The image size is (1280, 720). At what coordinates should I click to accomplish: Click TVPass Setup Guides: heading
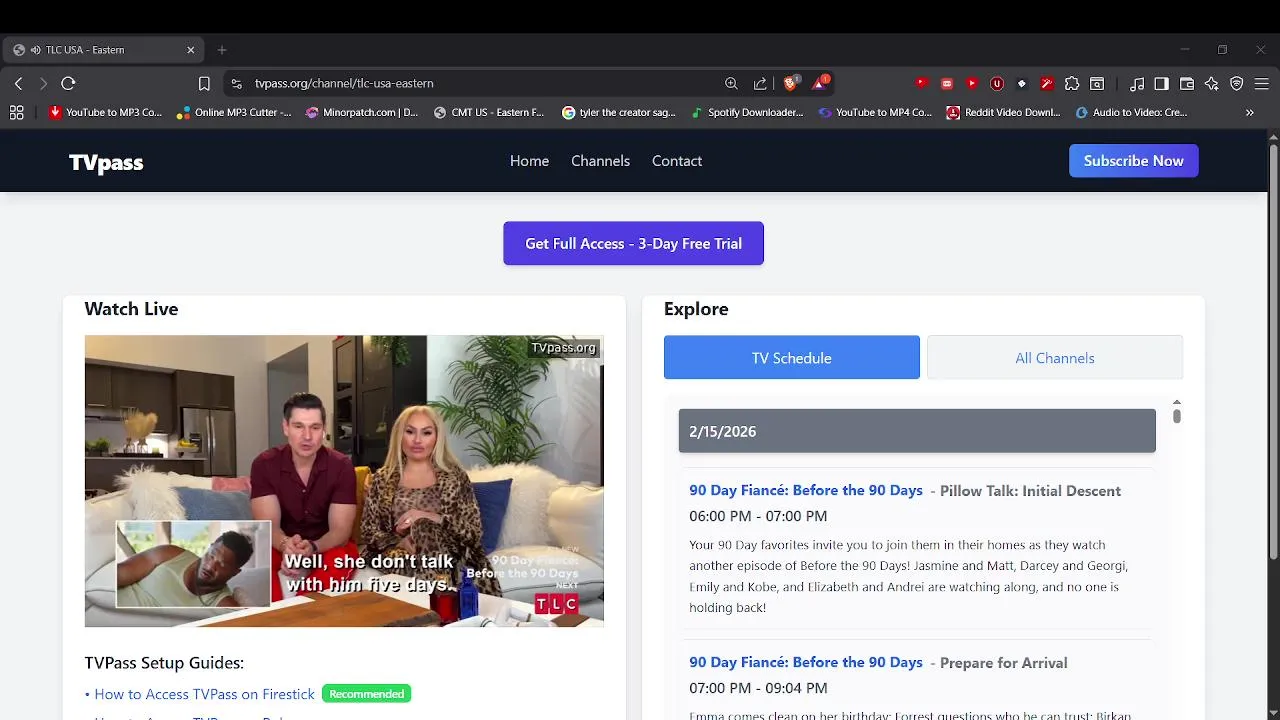pyautogui.click(x=164, y=663)
